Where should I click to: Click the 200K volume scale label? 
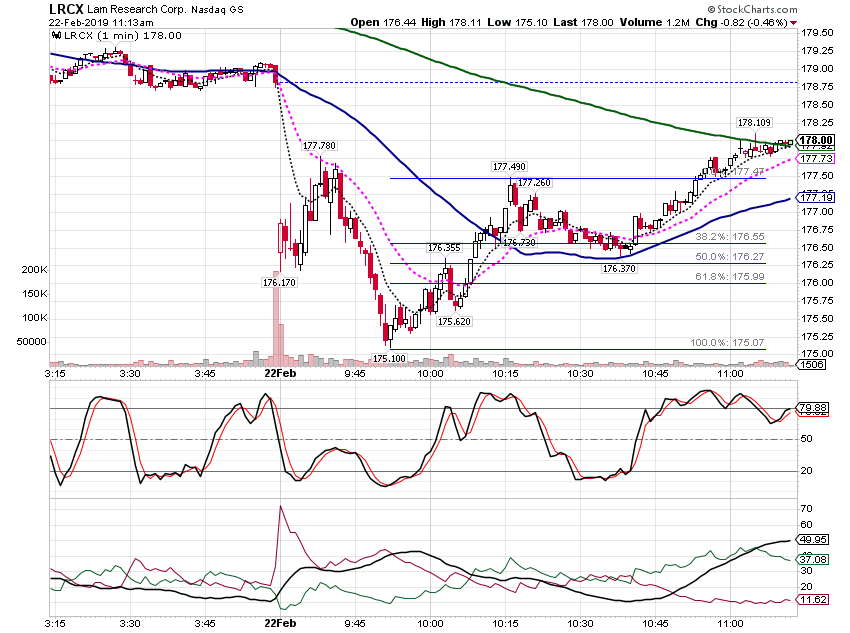point(34,269)
